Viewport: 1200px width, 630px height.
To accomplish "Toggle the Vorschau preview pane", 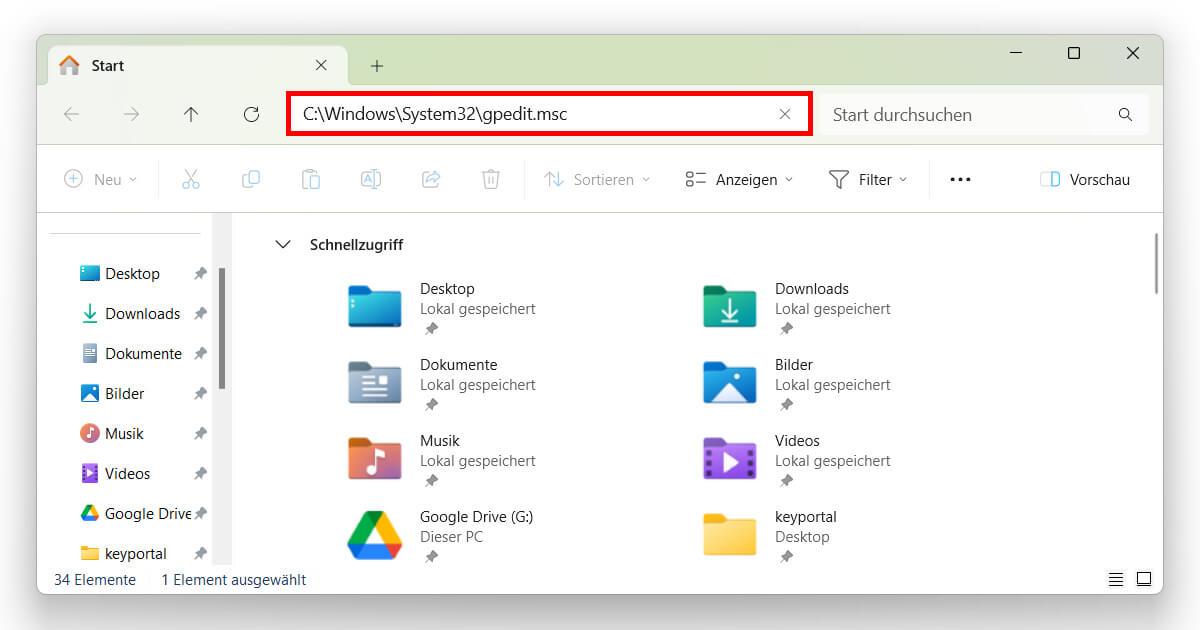I will [1085, 179].
